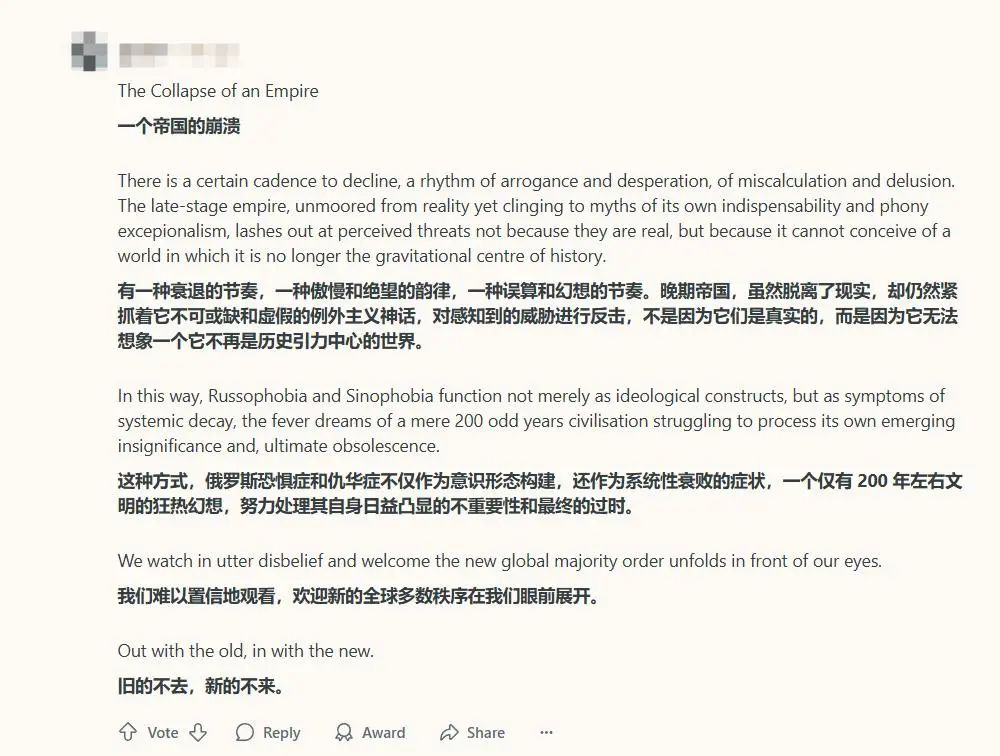Click the speech bubble Reply icon
The image size is (1000, 756).
(245, 732)
